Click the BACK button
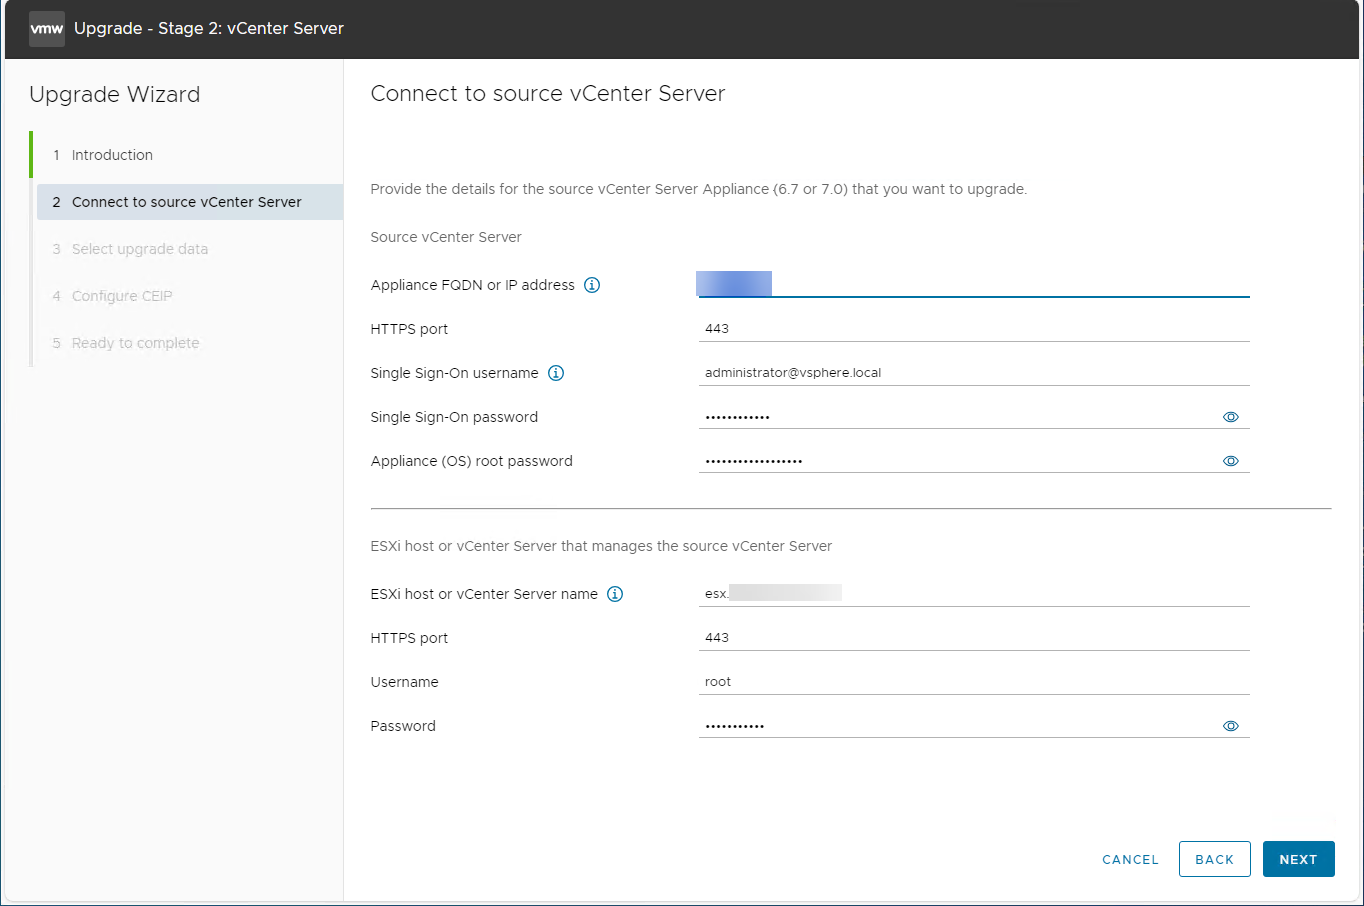The height and width of the screenshot is (906, 1364). click(1214, 859)
